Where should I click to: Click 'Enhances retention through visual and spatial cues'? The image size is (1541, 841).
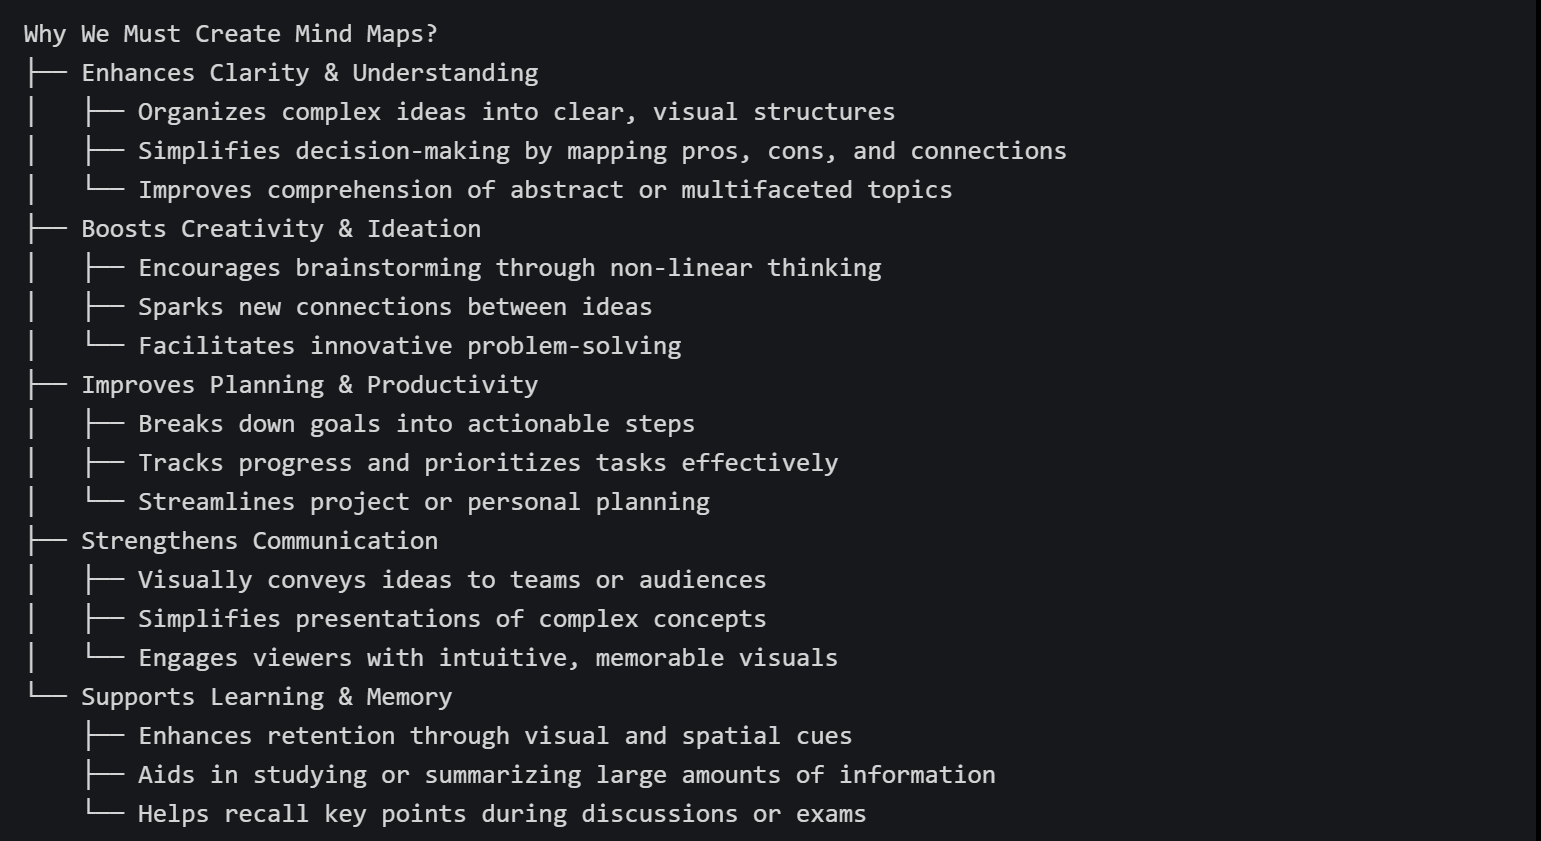click(x=495, y=736)
